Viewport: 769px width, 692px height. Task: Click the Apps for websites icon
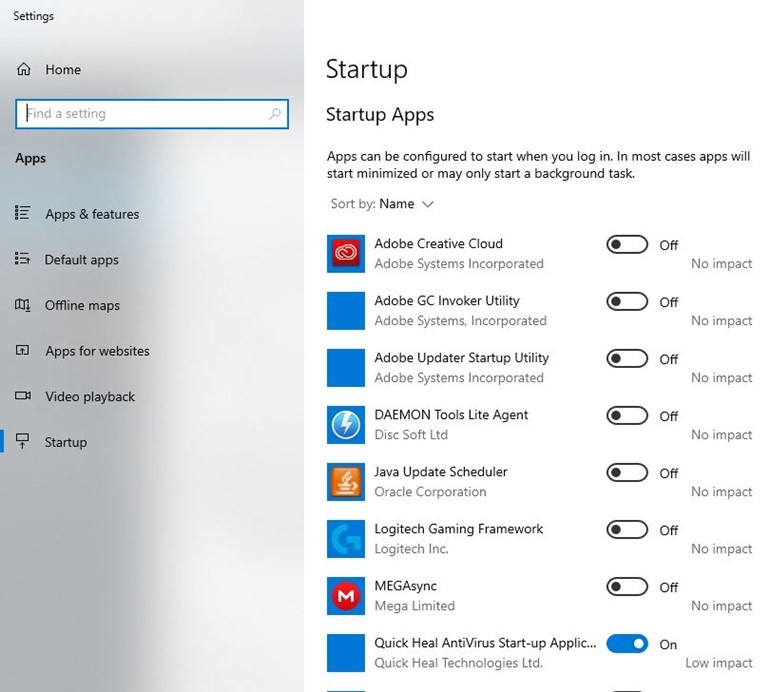[23, 350]
